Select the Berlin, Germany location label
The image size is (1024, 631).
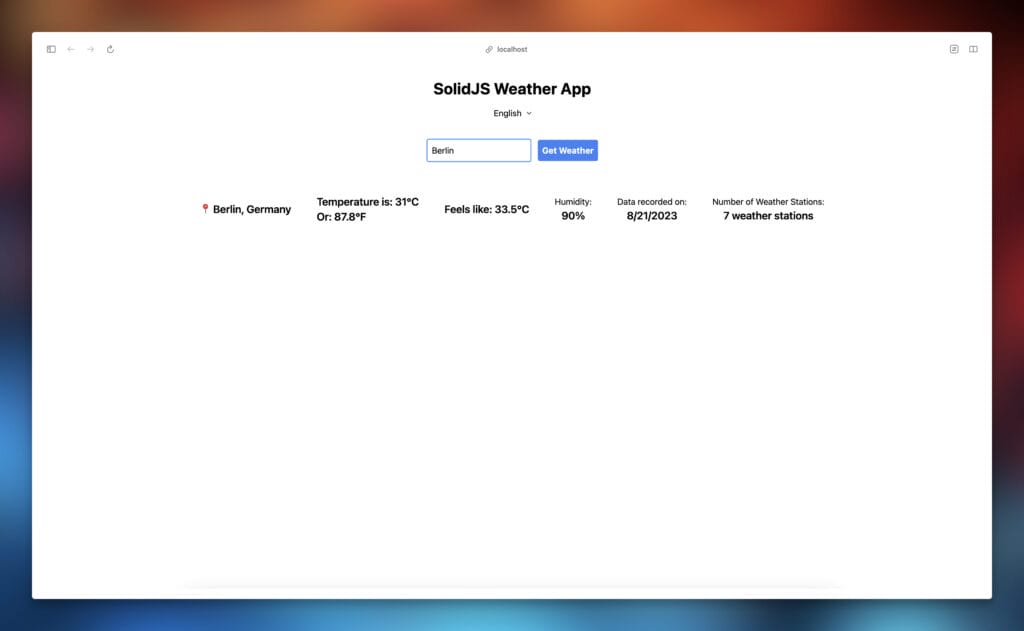[x=251, y=210]
